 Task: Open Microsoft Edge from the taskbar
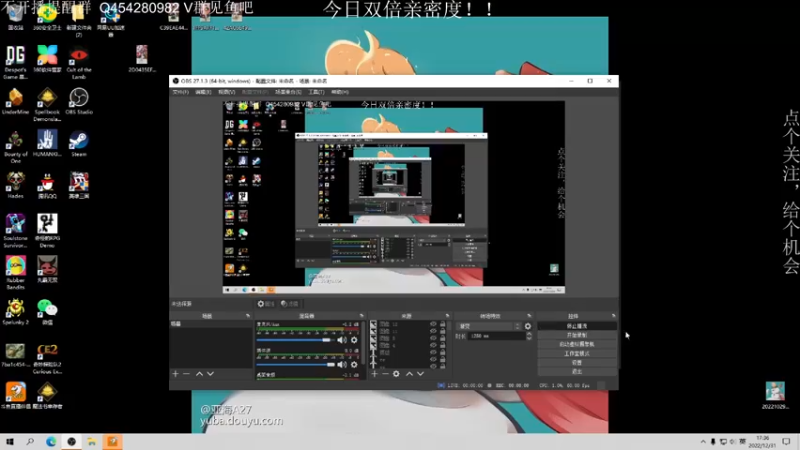51,442
